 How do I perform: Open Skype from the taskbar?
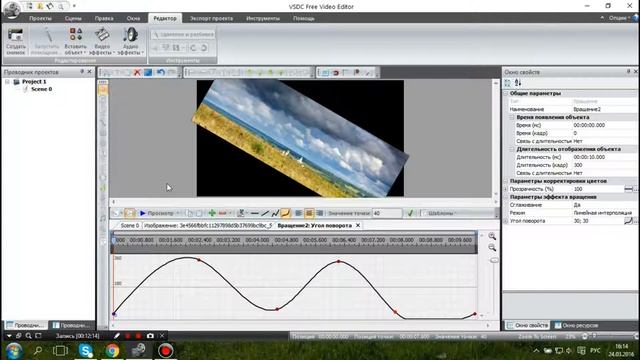click(x=86, y=351)
